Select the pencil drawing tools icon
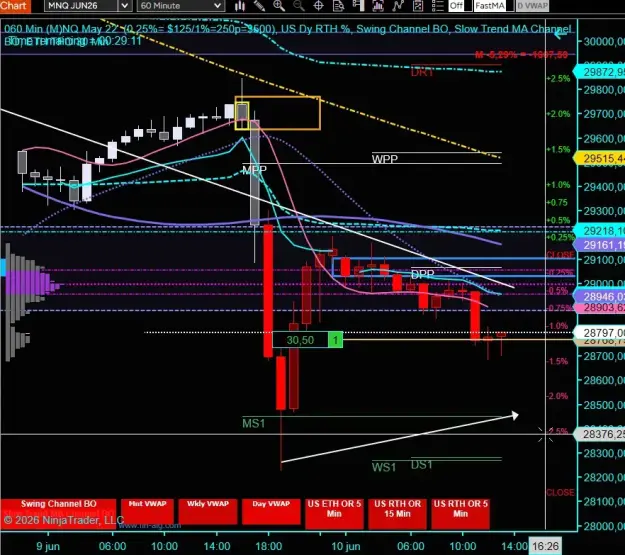Viewport: 625px width, 555px height. pos(259,6)
